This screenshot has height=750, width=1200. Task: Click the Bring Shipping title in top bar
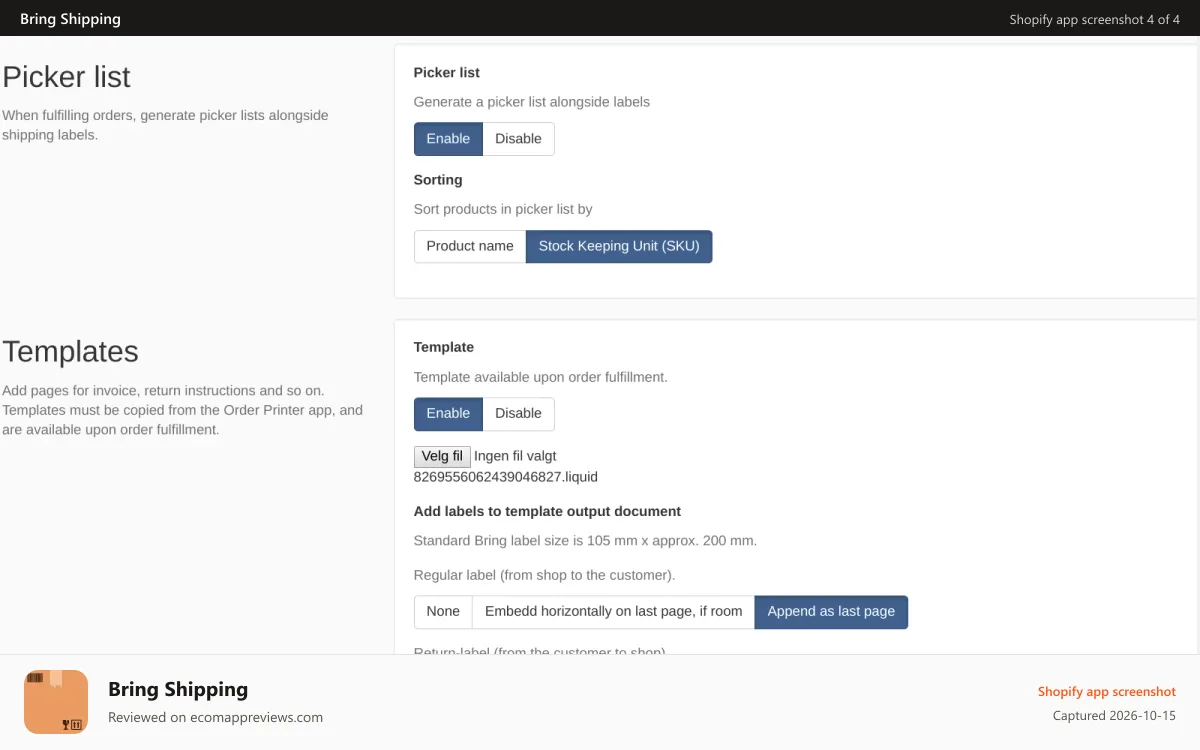(x=70, y=19)
